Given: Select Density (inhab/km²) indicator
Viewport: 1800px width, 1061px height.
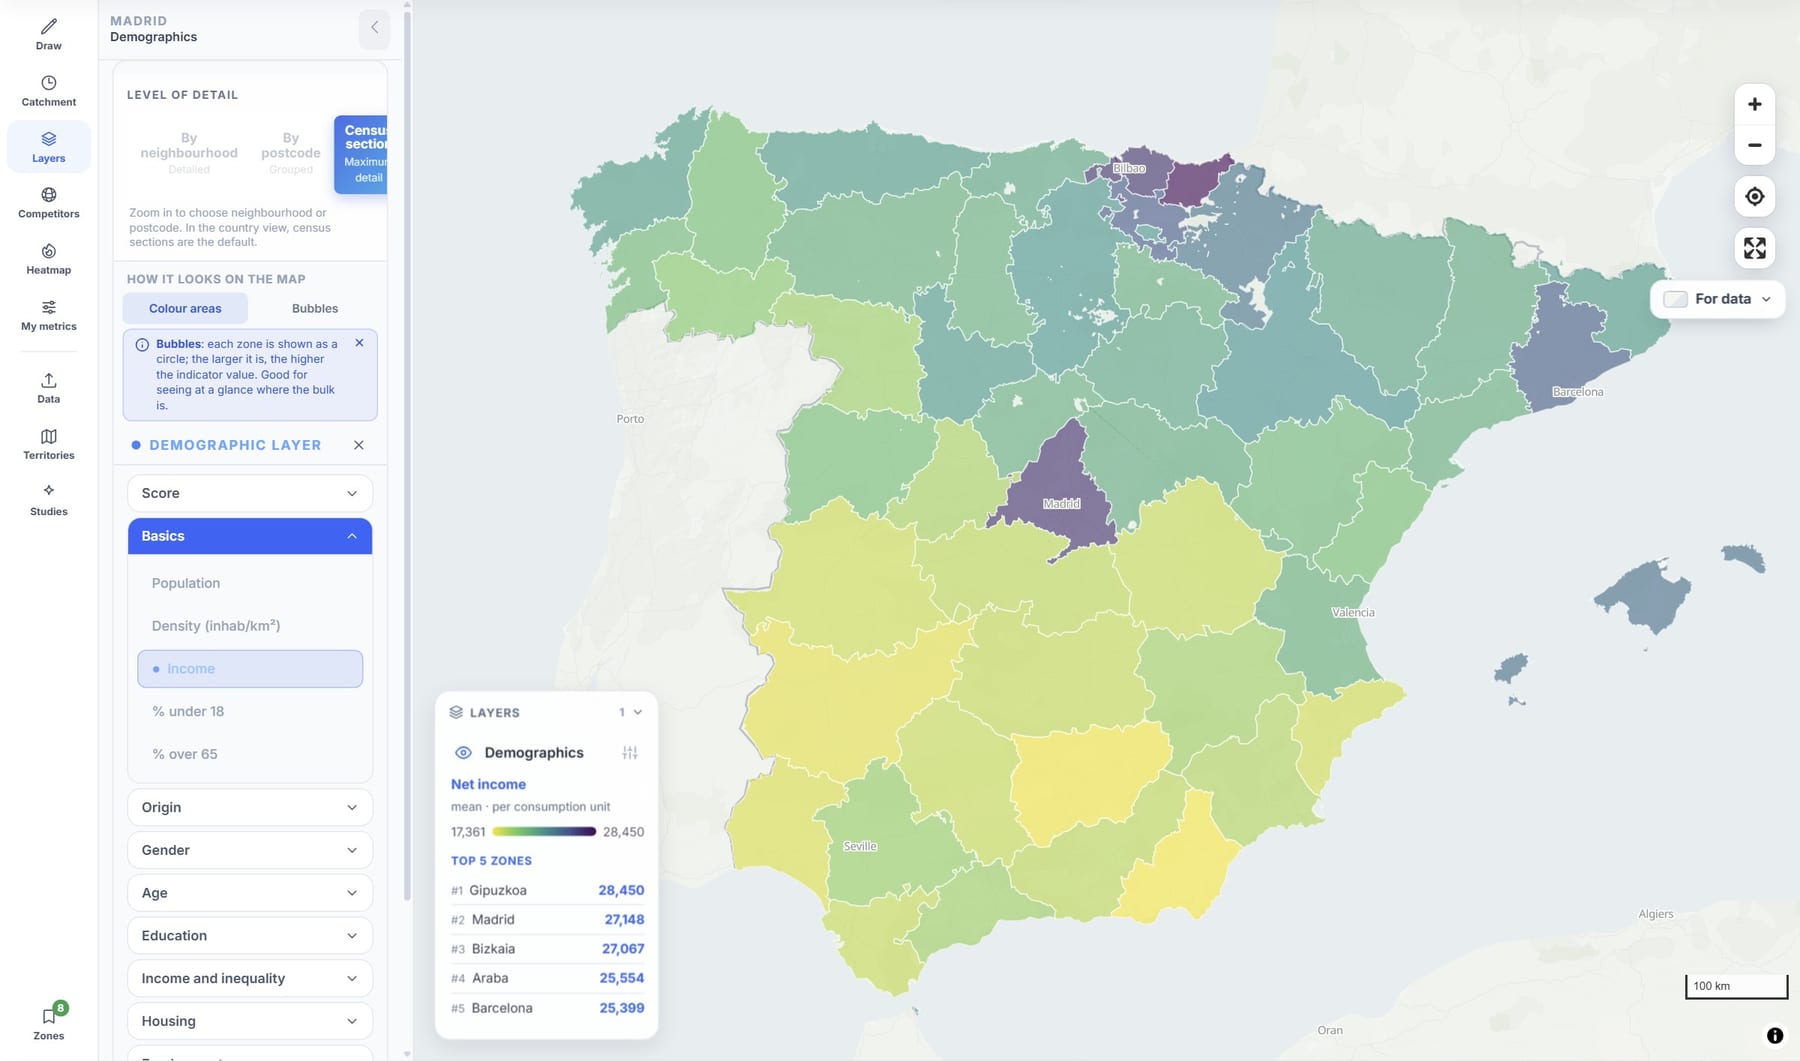Looking at the screenshot, I should point(250,626).
